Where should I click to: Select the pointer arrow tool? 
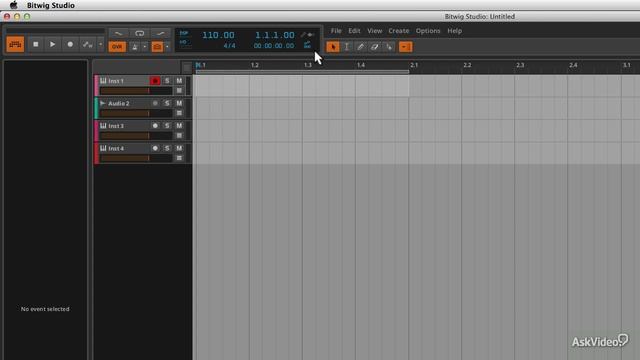[333, 47]
